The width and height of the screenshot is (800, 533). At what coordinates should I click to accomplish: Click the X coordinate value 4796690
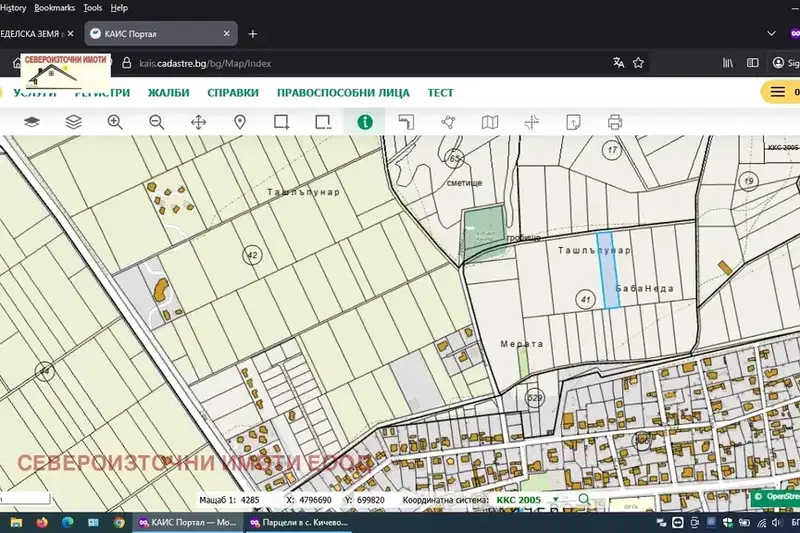click(x=315, y=500)
